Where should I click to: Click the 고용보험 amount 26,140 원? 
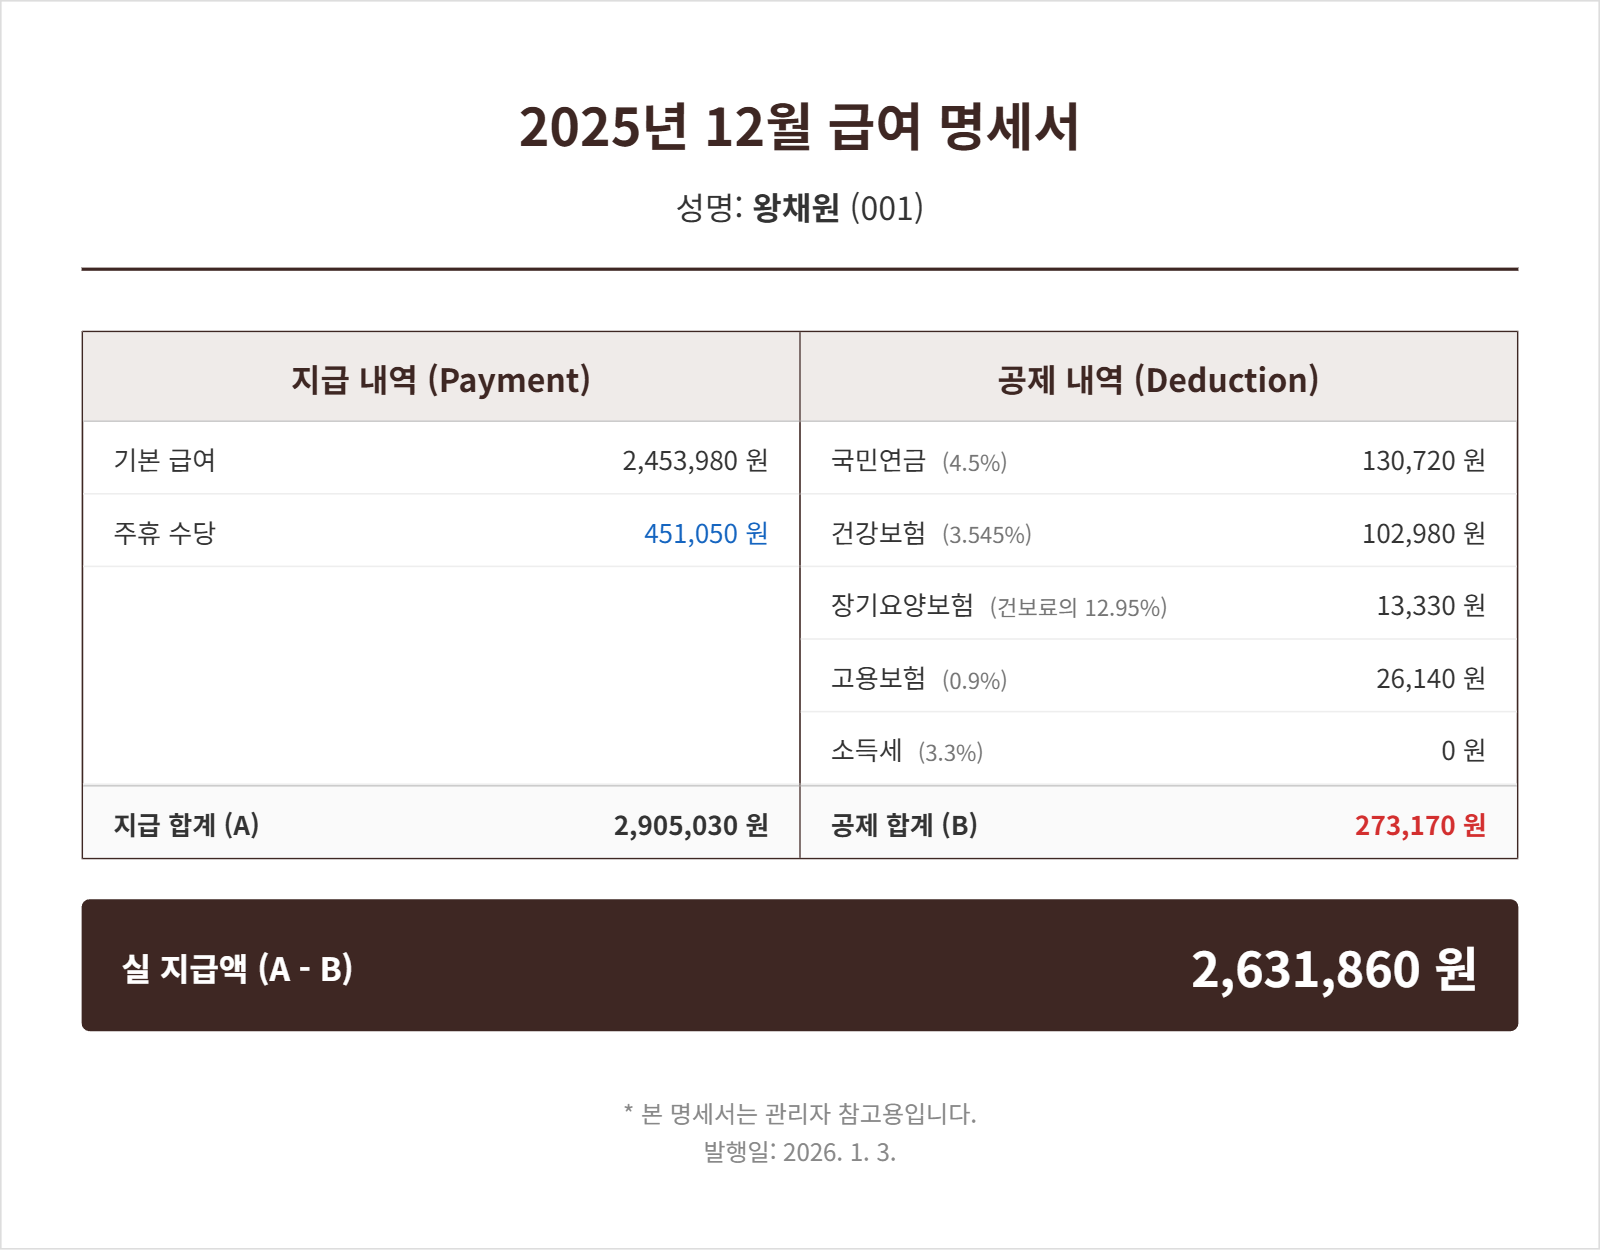pos(1430,678)
